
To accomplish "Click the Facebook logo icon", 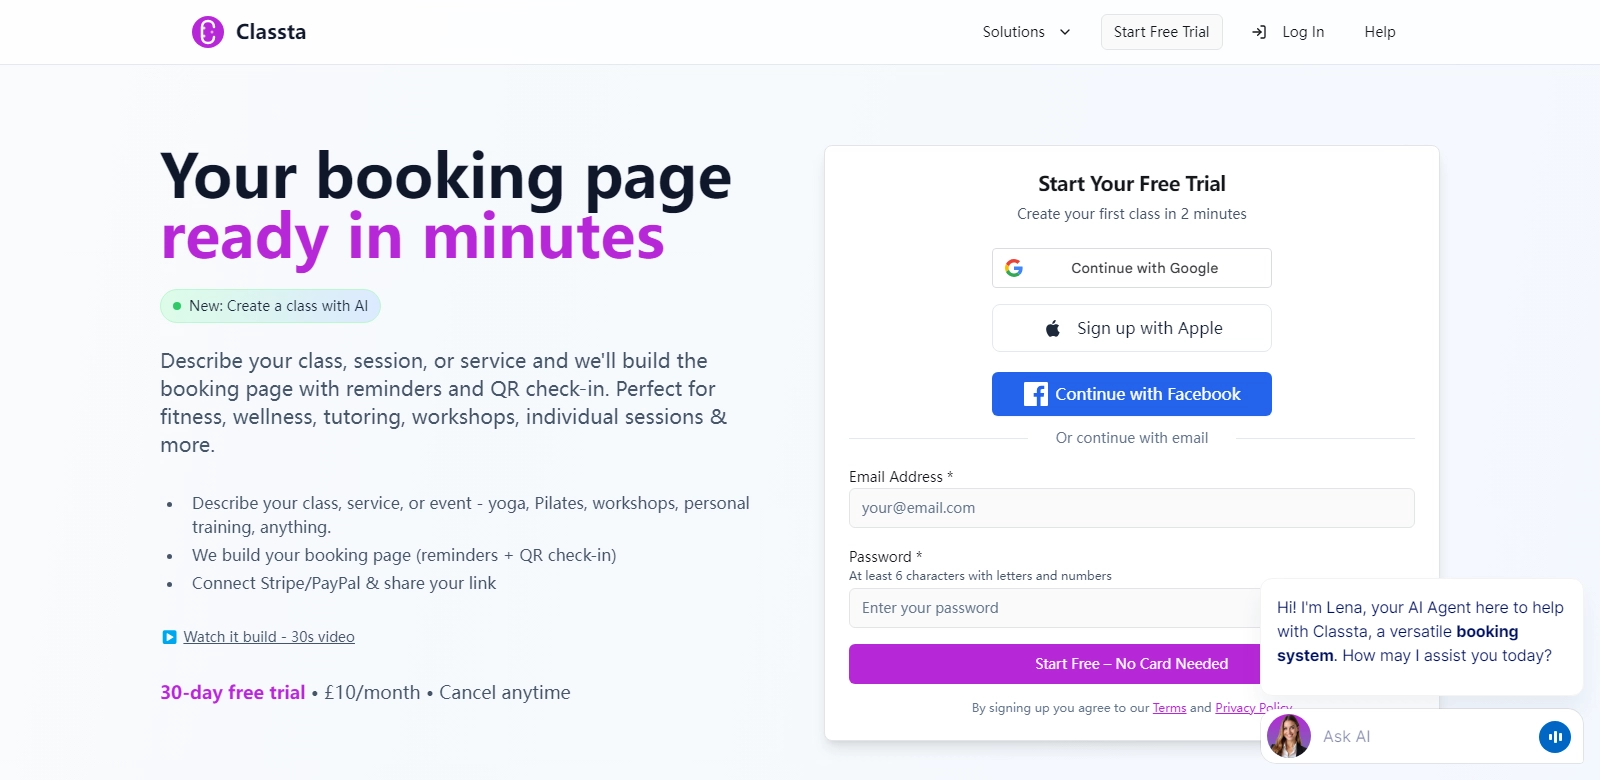I will click(x=1036, y=394).
